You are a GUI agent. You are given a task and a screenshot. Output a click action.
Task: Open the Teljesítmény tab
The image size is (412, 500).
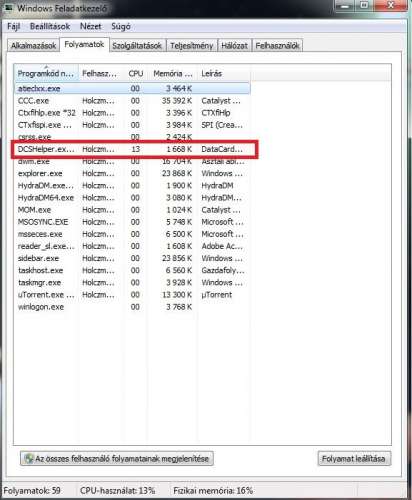192,46
